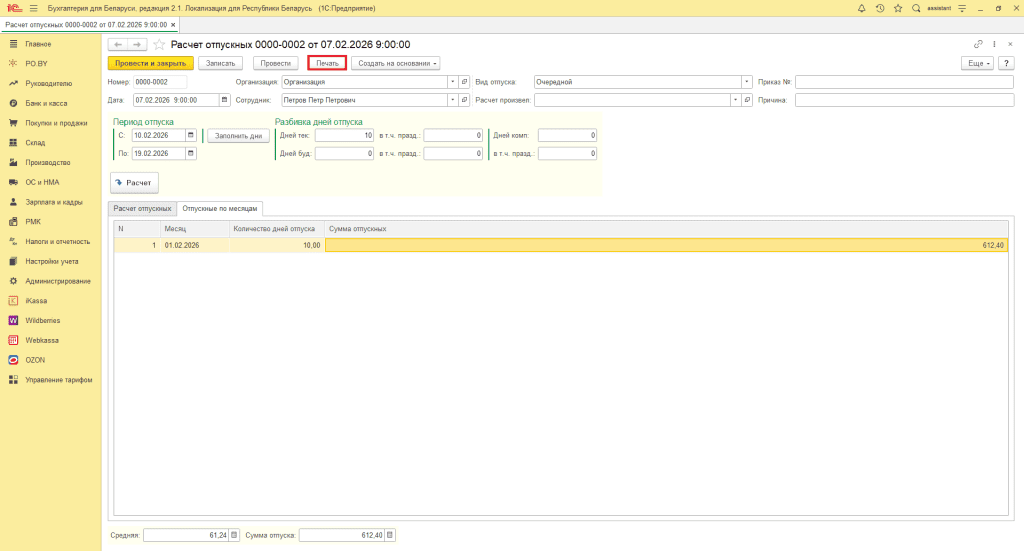Open the Создать на основании dropdown
Screen dimensions: 1024x551
(395, 63)
